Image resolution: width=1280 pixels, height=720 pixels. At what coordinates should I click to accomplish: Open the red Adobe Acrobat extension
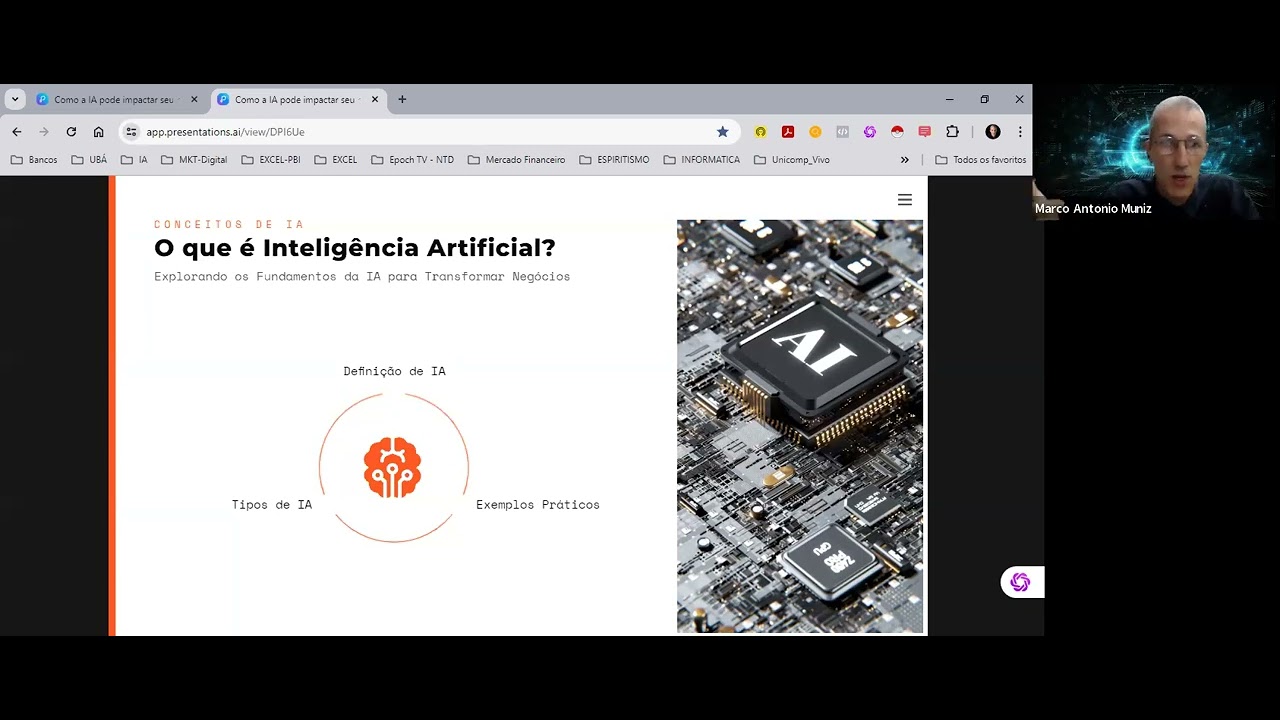pos(788,132)
